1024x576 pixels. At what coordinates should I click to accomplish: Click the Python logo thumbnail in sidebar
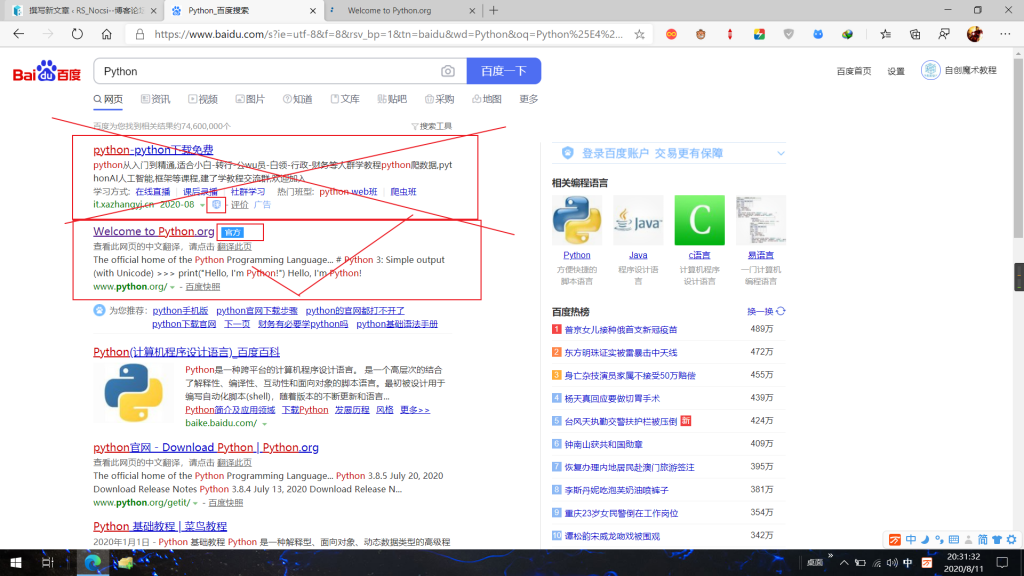tap(577, 220)
